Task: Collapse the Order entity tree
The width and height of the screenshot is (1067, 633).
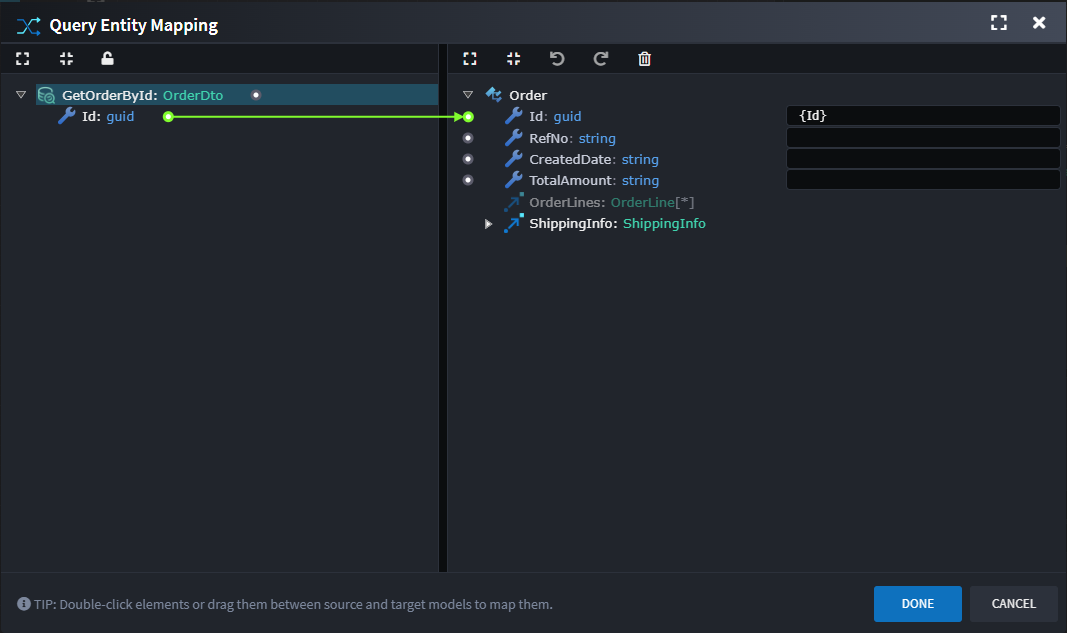Action: tap(467, 94)
